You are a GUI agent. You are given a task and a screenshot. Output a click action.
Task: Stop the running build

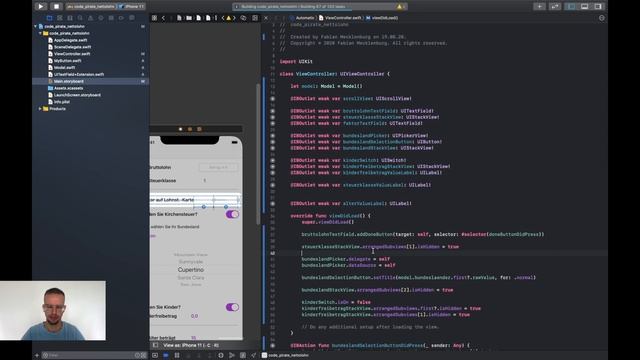pyautogui.click(x=56, y=7)
